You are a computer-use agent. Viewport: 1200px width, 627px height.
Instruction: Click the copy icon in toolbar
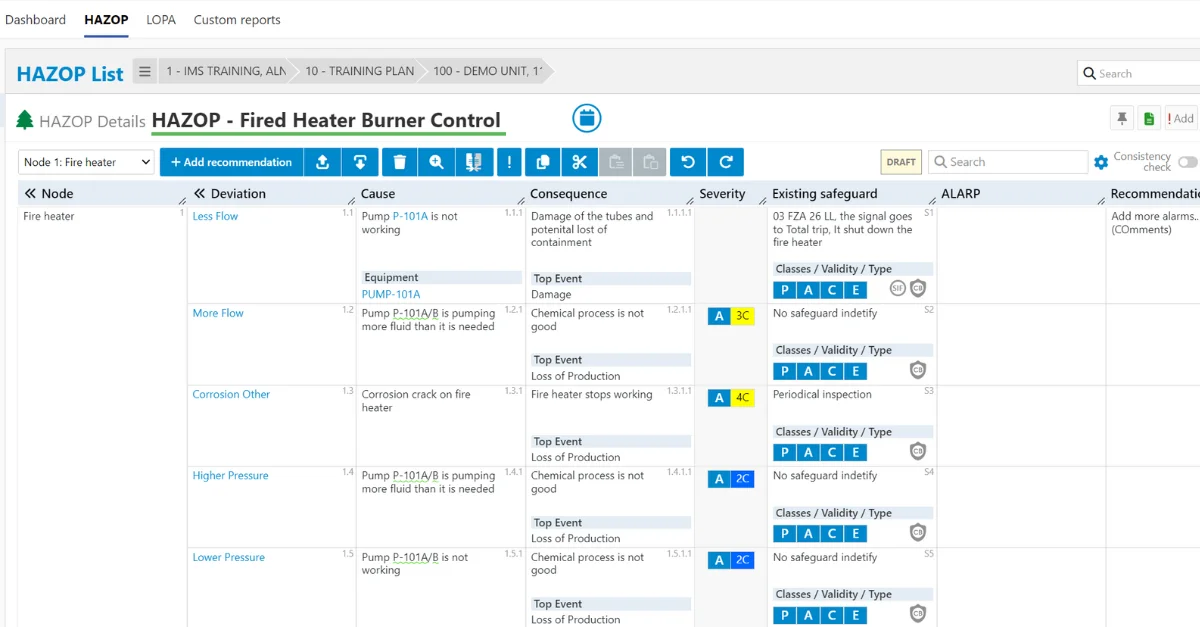[x=542, y=162]
